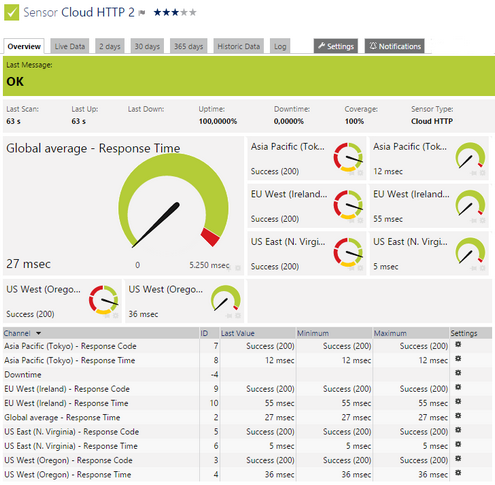Open the 30 days tab
The height and width of the screenshot is (485, 495).
pyautogui.click(x=147, y=46)
